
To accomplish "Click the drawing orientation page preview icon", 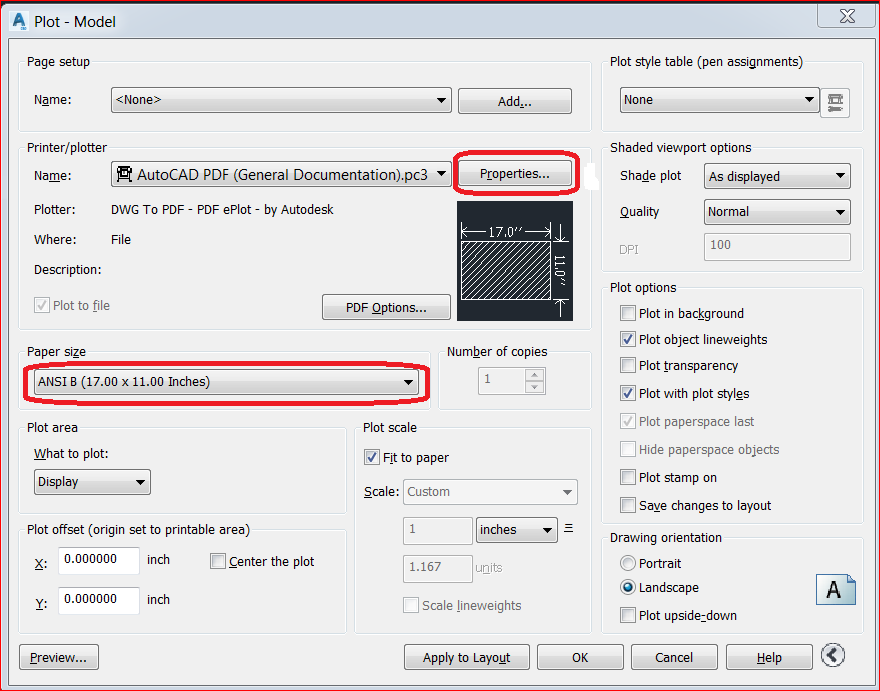I will click(x=836, y=590).
